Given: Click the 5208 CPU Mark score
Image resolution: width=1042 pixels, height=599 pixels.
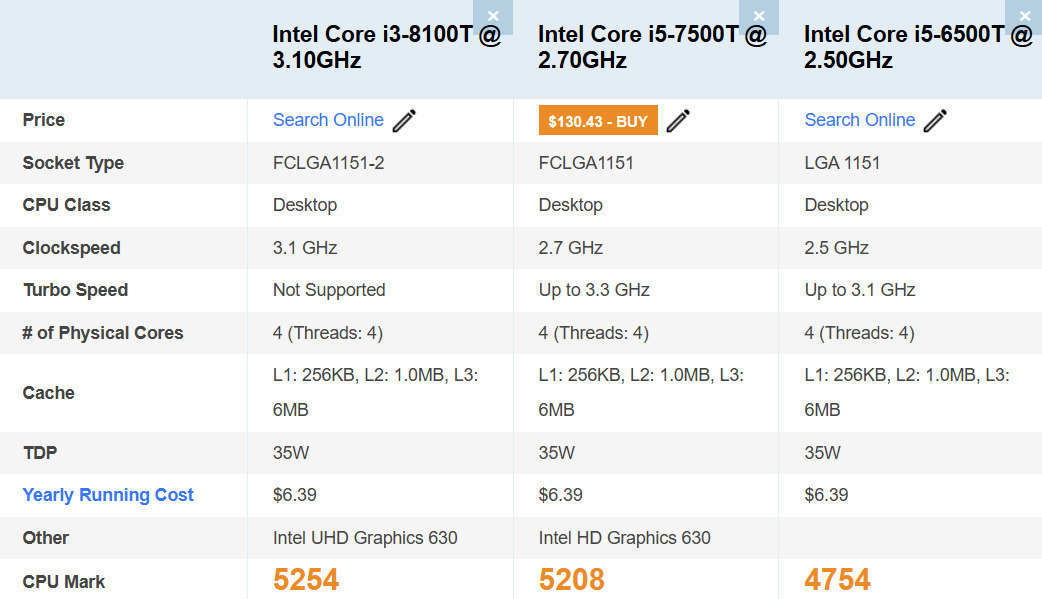Looking at the screenshot, I should [572, 579].
